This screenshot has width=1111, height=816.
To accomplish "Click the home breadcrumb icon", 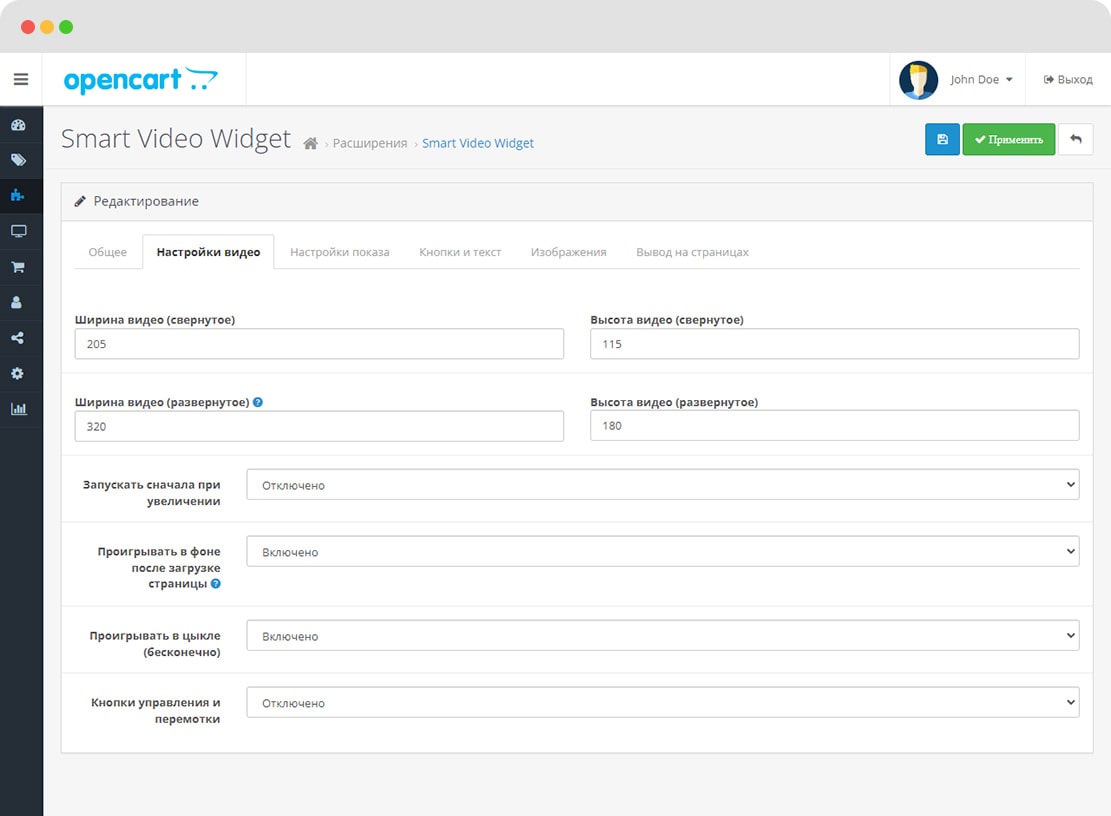I will click(310, 144).
